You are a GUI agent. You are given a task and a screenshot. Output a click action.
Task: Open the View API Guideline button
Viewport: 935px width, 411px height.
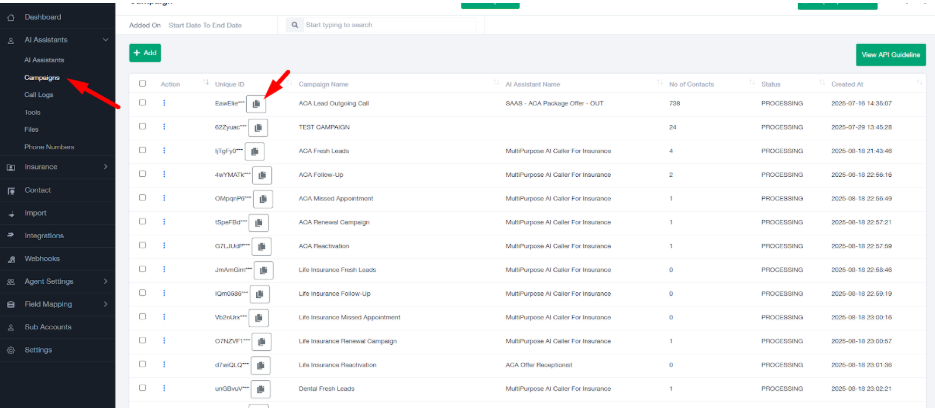(890, 55)
